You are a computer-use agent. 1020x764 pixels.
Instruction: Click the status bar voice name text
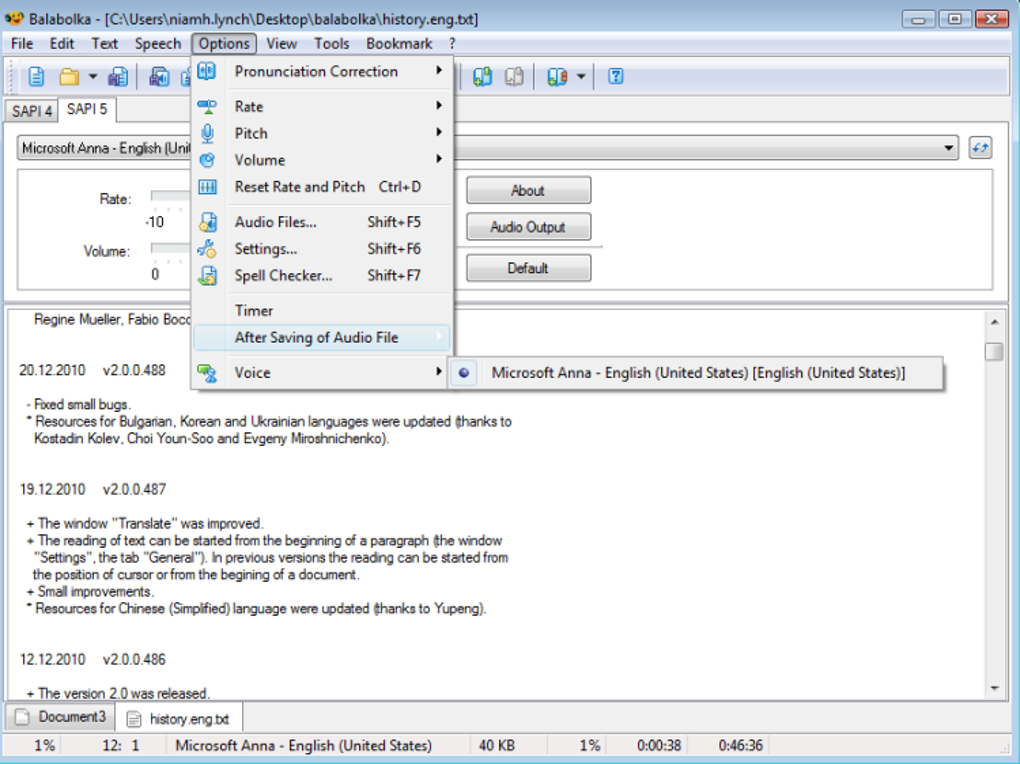pyautogui.click(x=303, y=746)
